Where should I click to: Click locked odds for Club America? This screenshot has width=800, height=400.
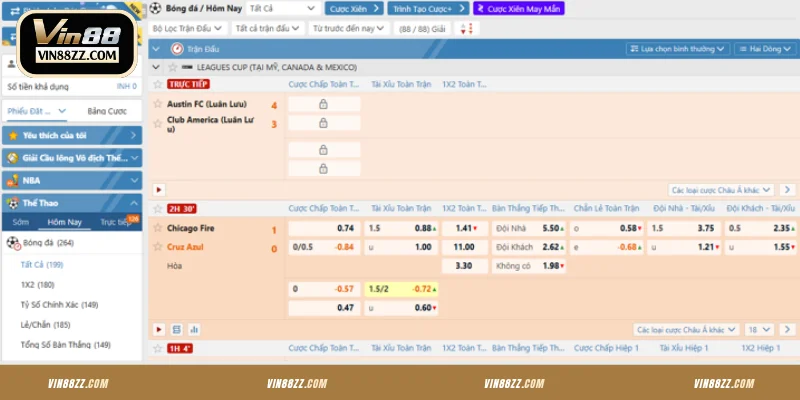324,123
